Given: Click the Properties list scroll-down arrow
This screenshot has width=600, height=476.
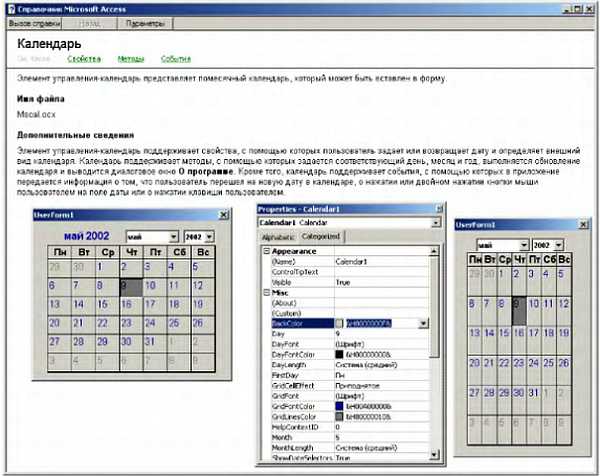Looking at the screenshot, I should (434, 455).
